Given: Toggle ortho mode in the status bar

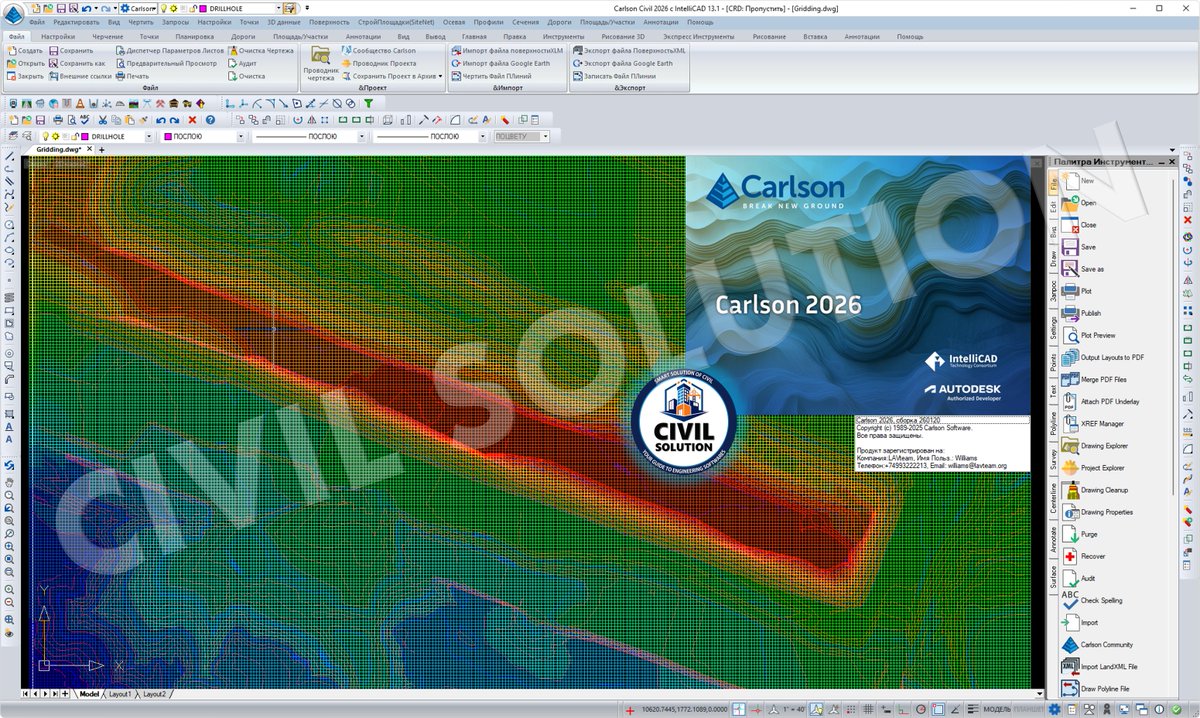Looking at the screenshot, I should click(902, 709).
